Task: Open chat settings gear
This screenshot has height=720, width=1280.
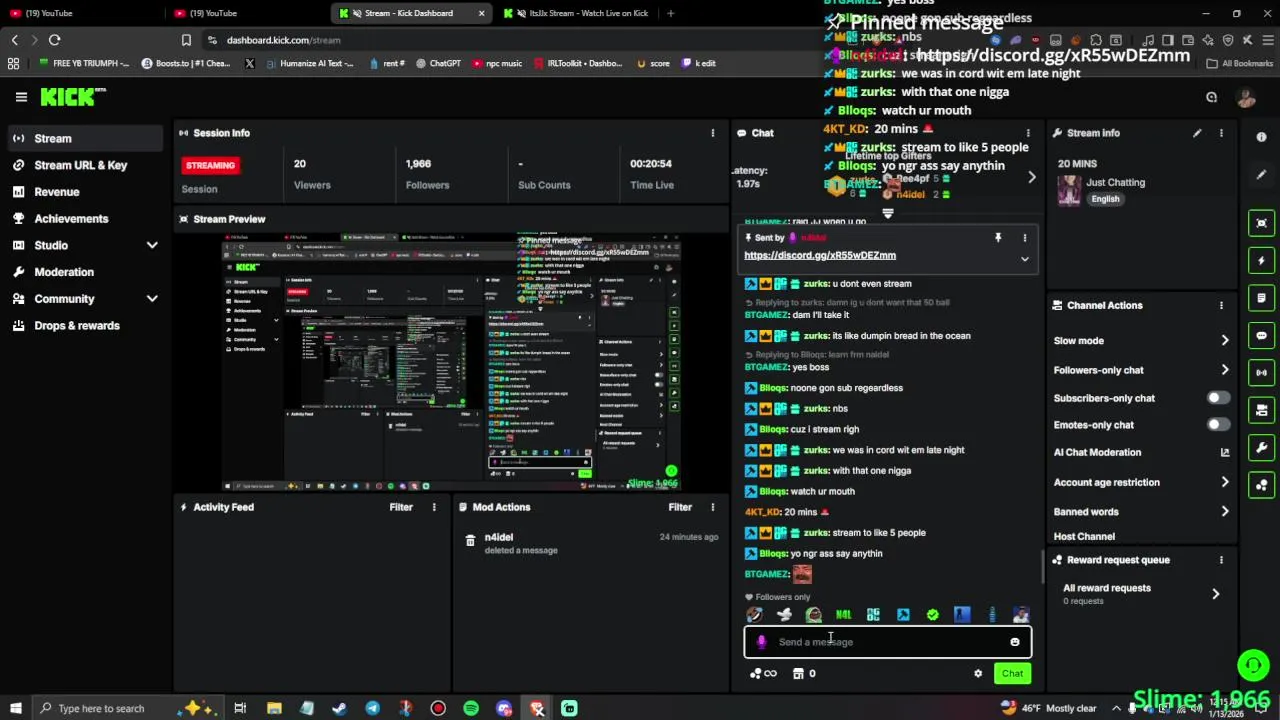Action: tap(978, 674)
